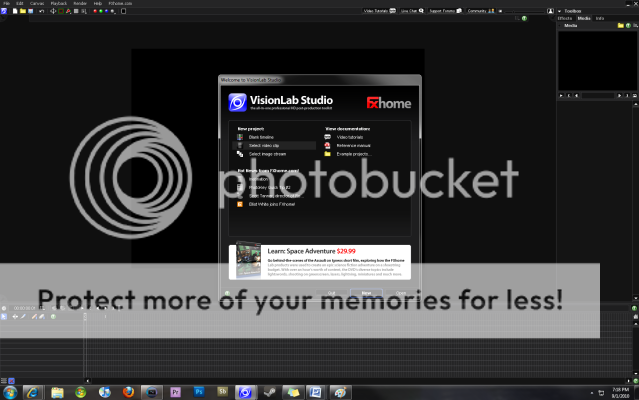Open the Windows Start menu
Viewport: 639px width, 400px height.
pyautogui.click(x=10, y=393)
